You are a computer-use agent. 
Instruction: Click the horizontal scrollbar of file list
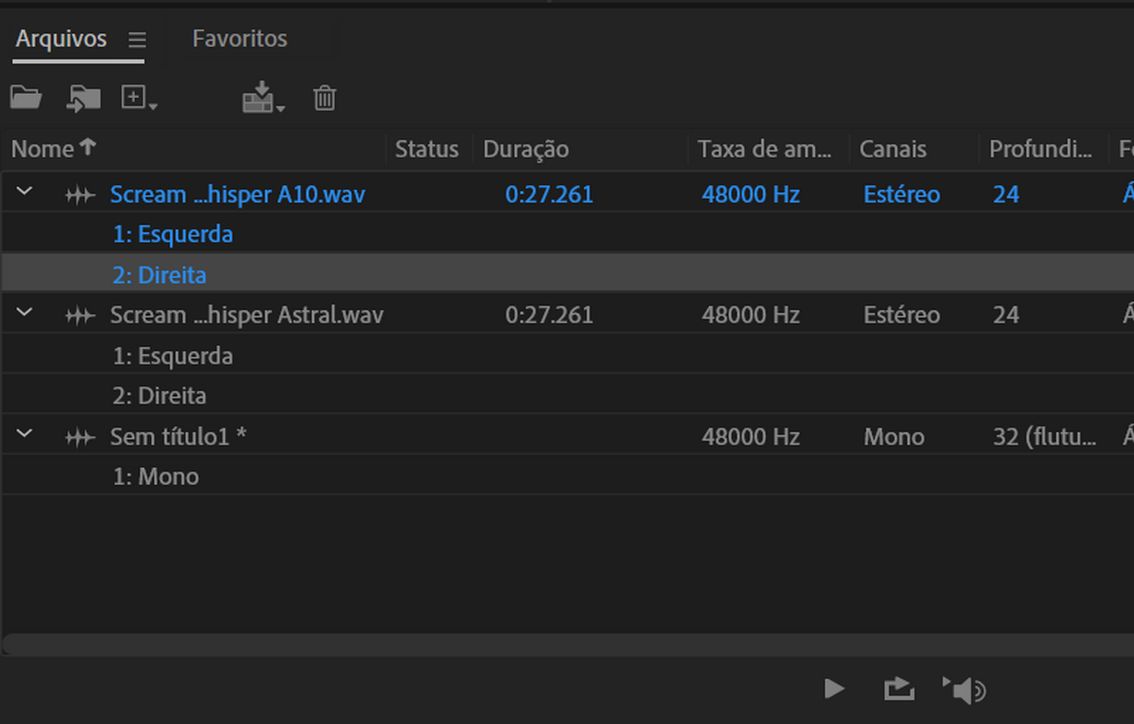568,644
